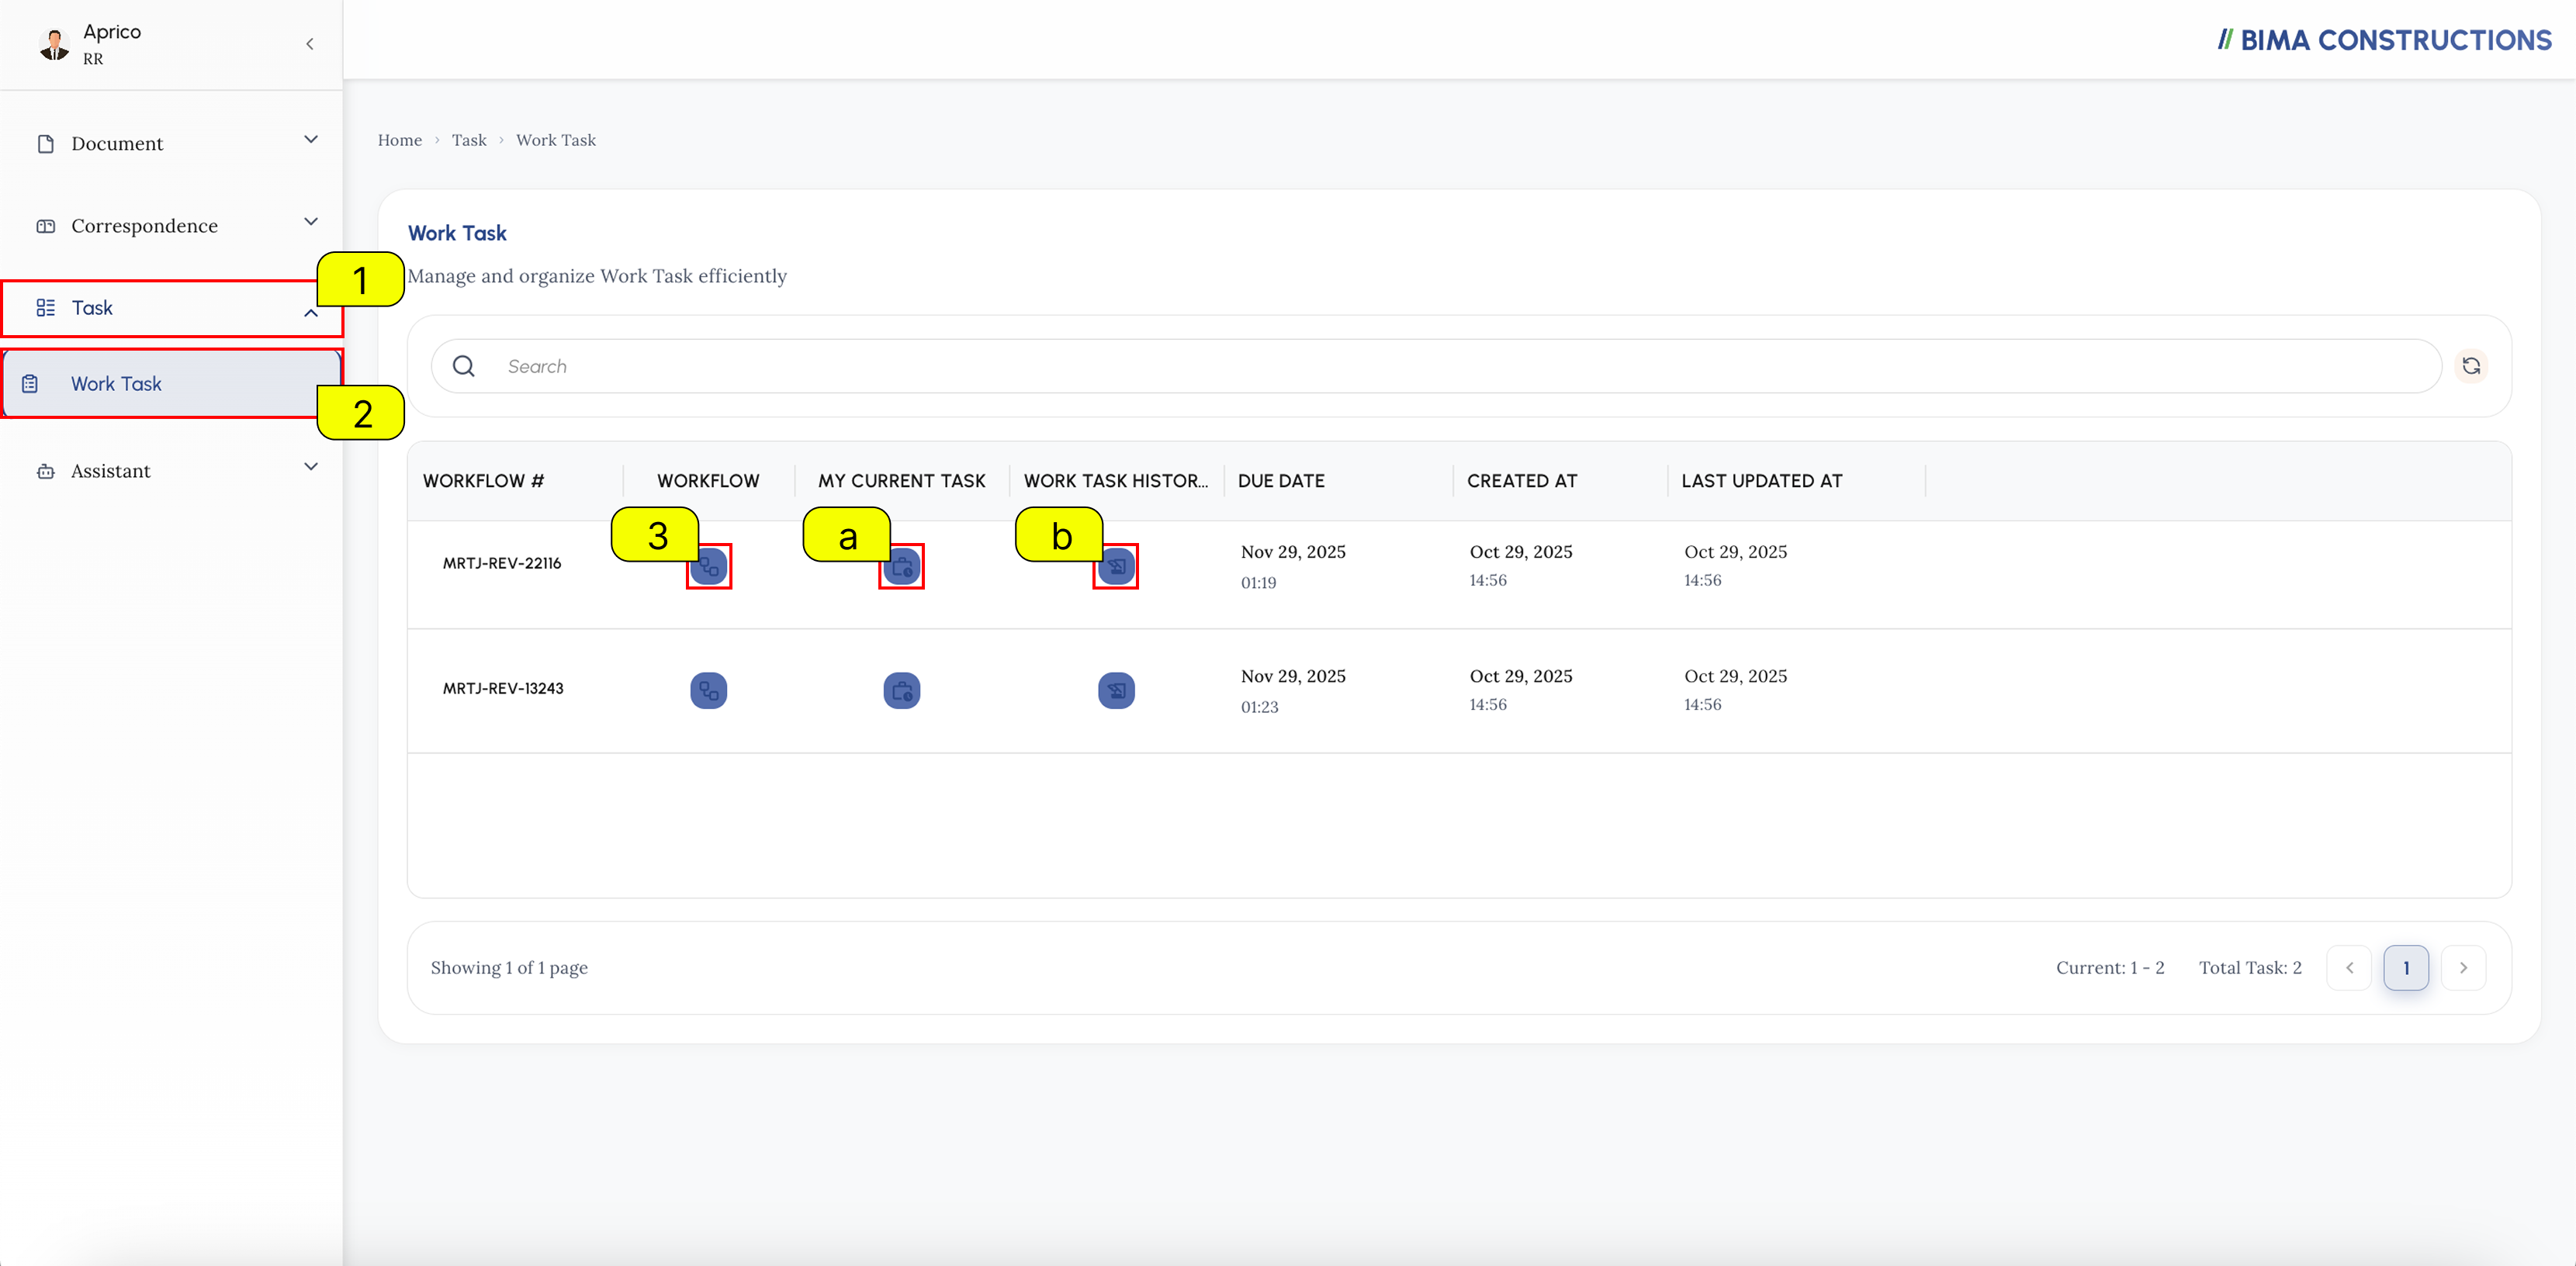Click Work Task in the breadcrumb

(x=556, y=140)
